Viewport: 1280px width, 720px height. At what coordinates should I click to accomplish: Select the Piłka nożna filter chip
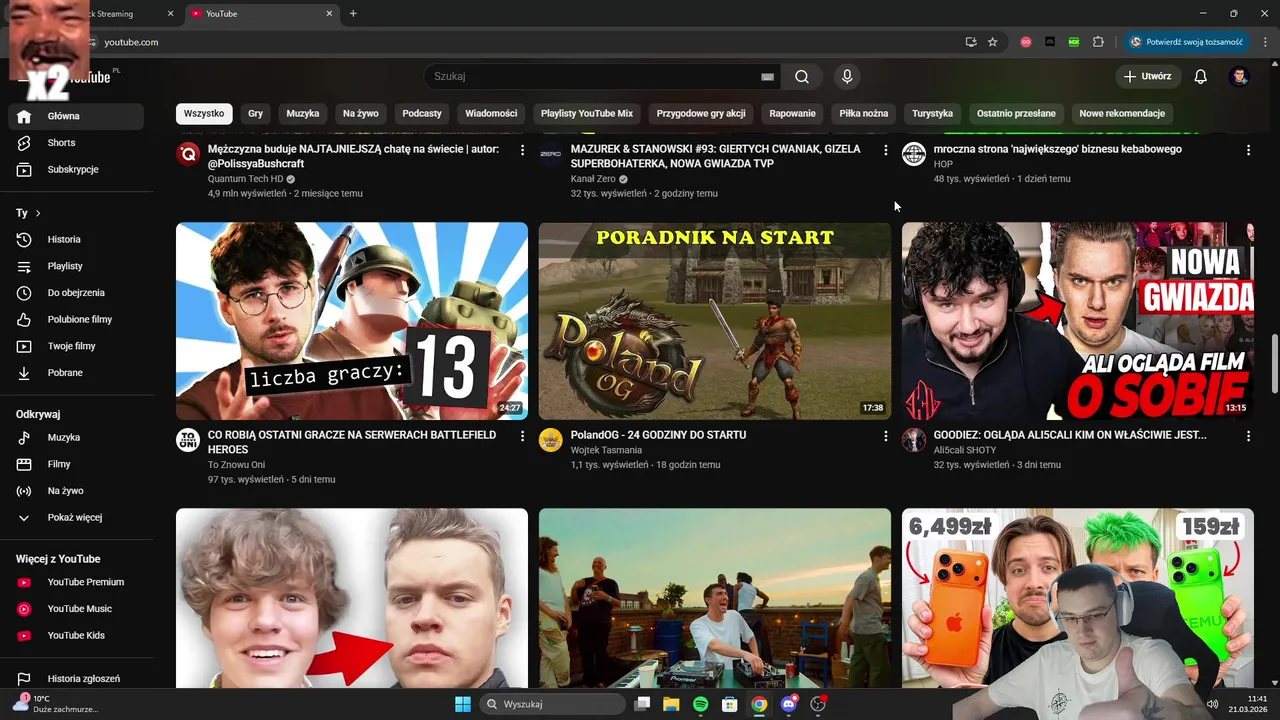pos(864,113)
